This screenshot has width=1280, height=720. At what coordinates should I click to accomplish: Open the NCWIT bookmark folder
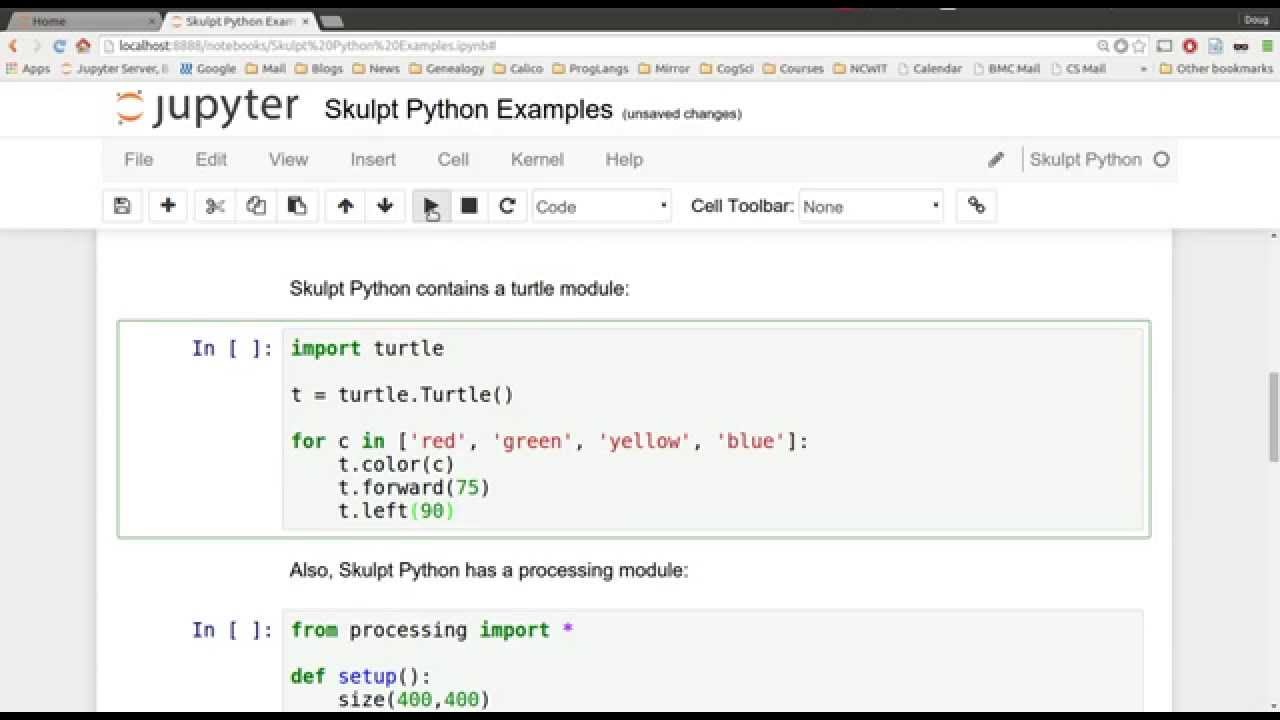pyautogui.click(x=861, y=69)
